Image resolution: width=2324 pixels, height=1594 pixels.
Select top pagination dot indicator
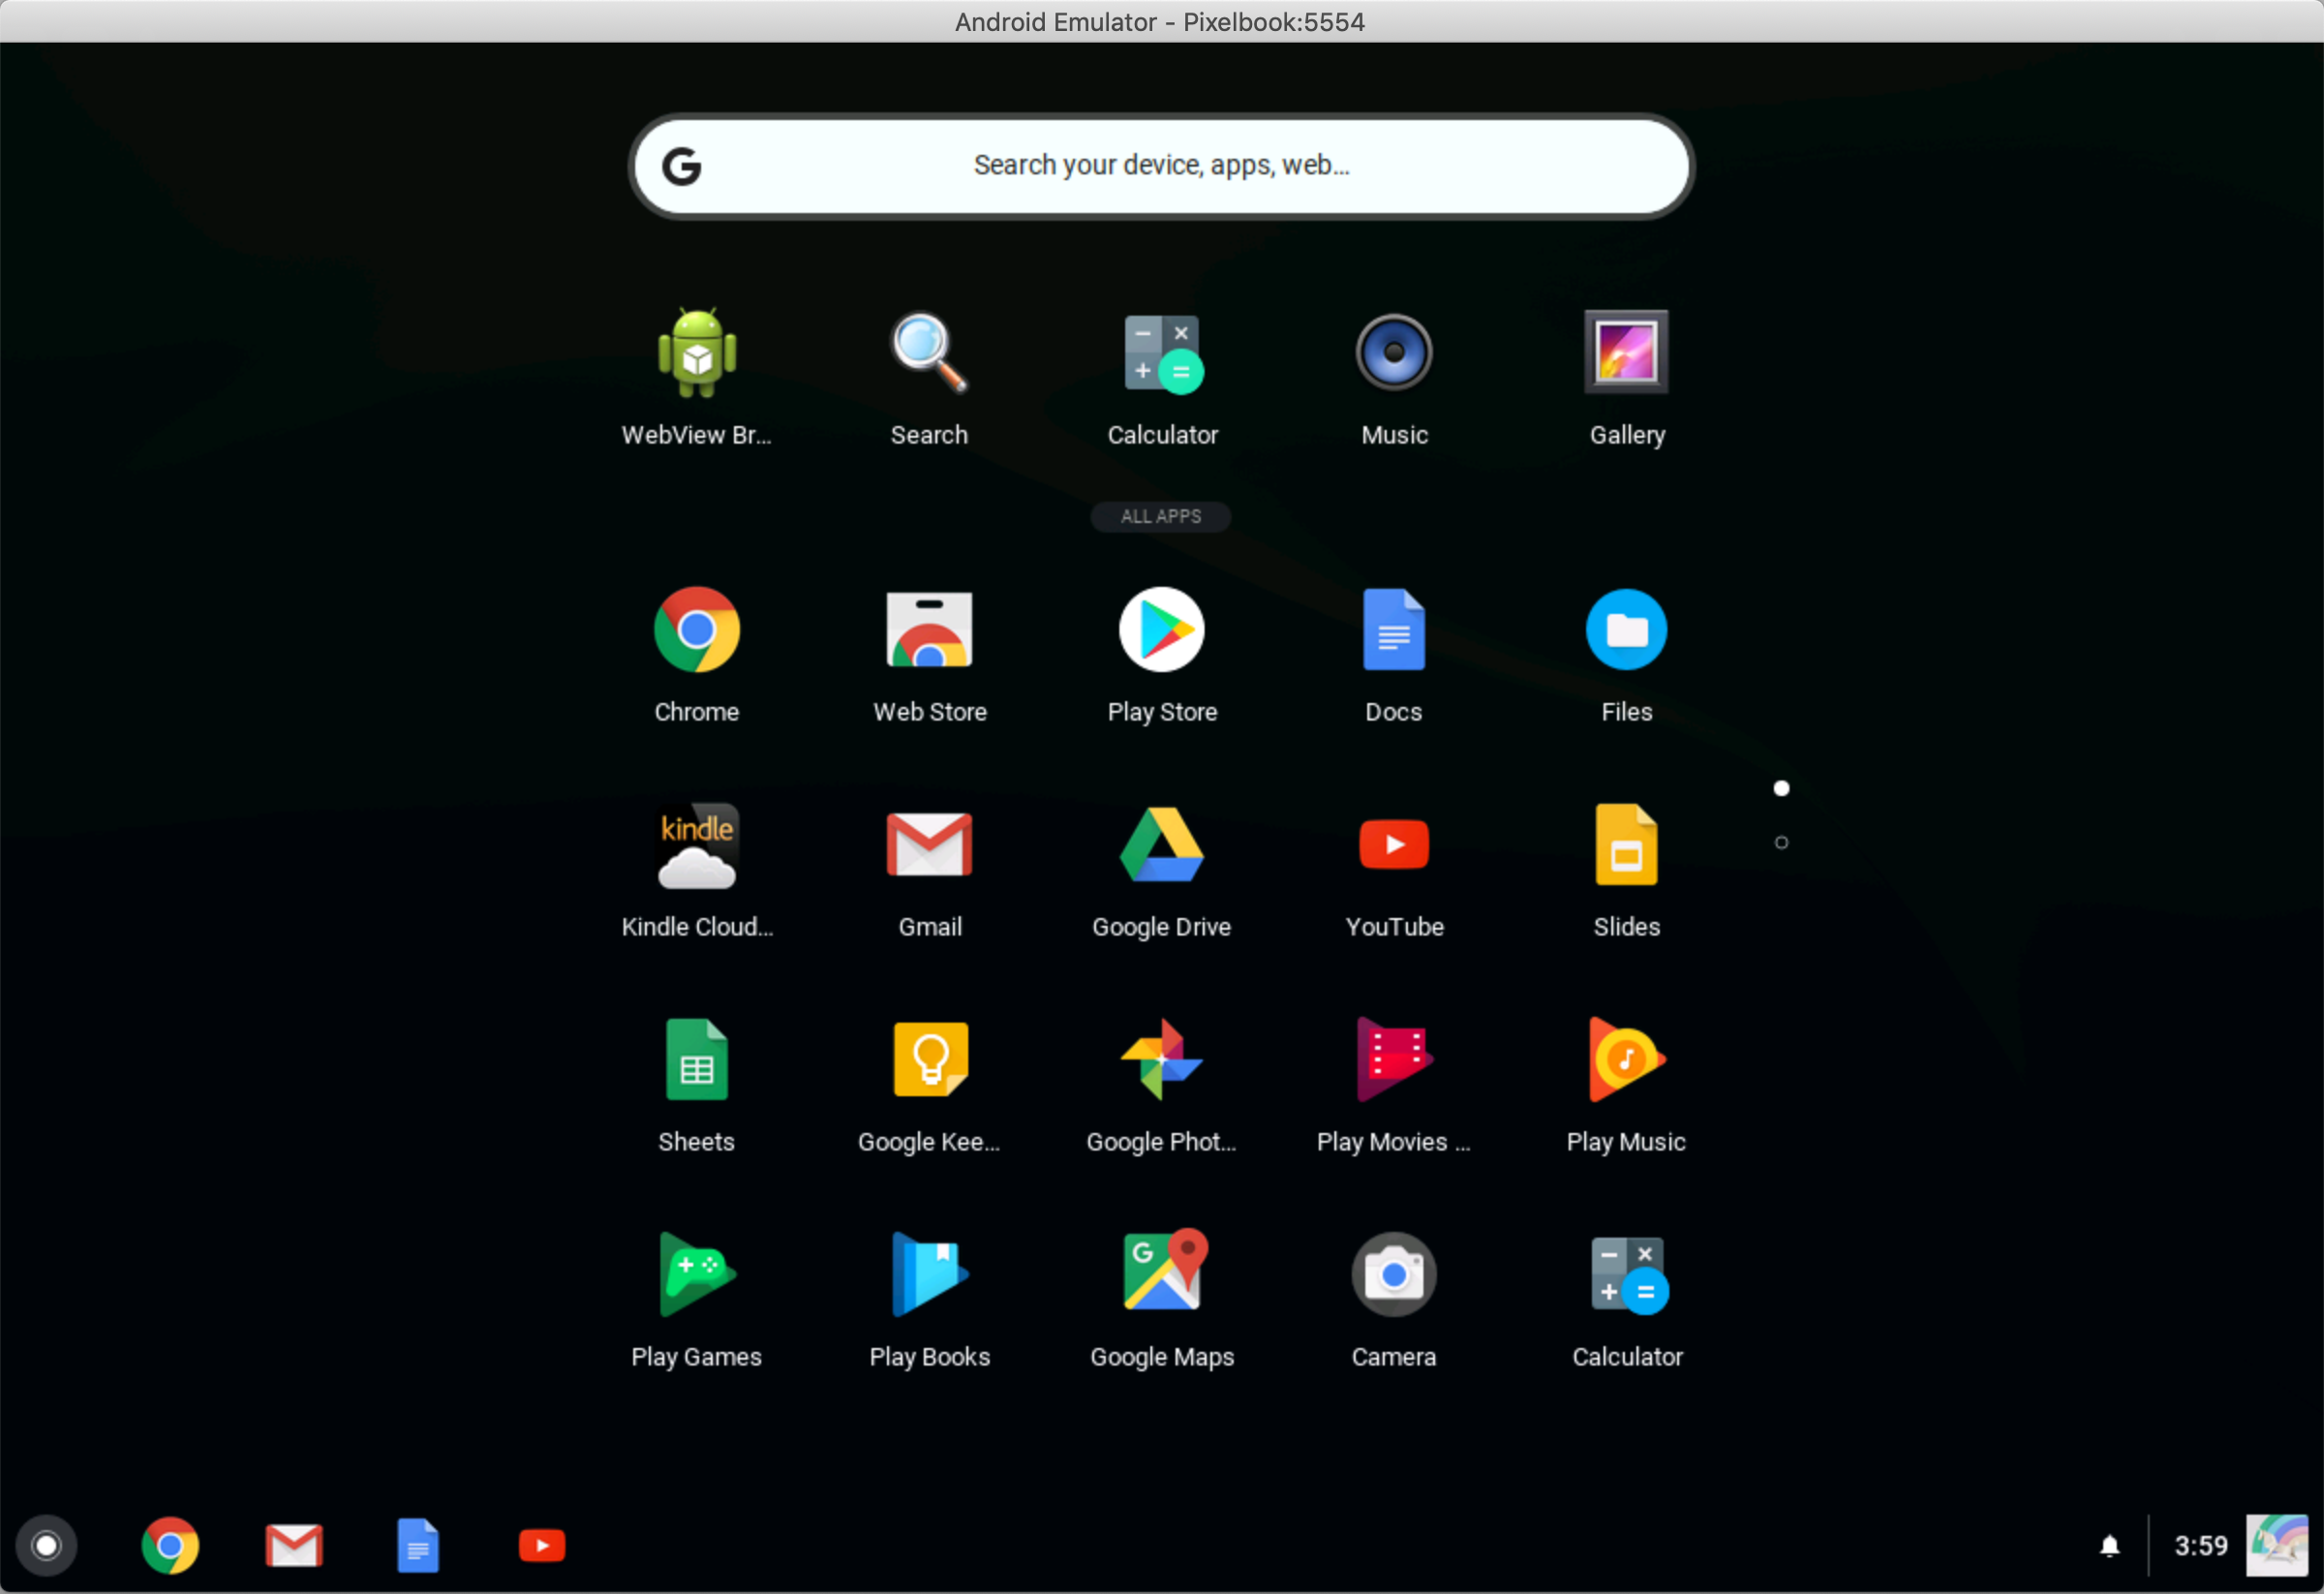tap(1782, 791)
